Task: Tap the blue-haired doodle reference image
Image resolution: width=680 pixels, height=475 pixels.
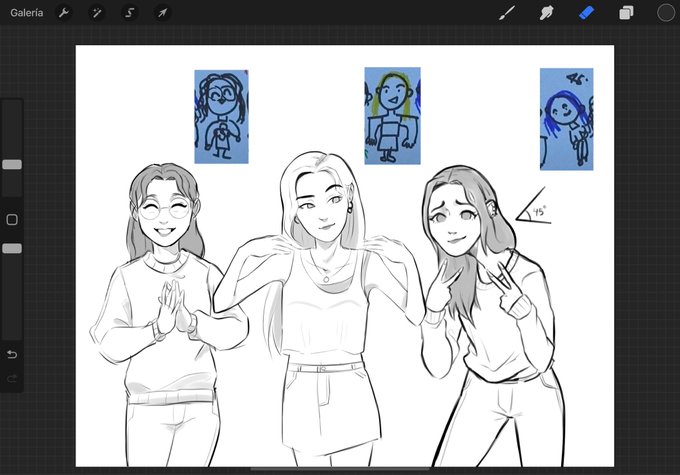Action: tap(566, 119)
